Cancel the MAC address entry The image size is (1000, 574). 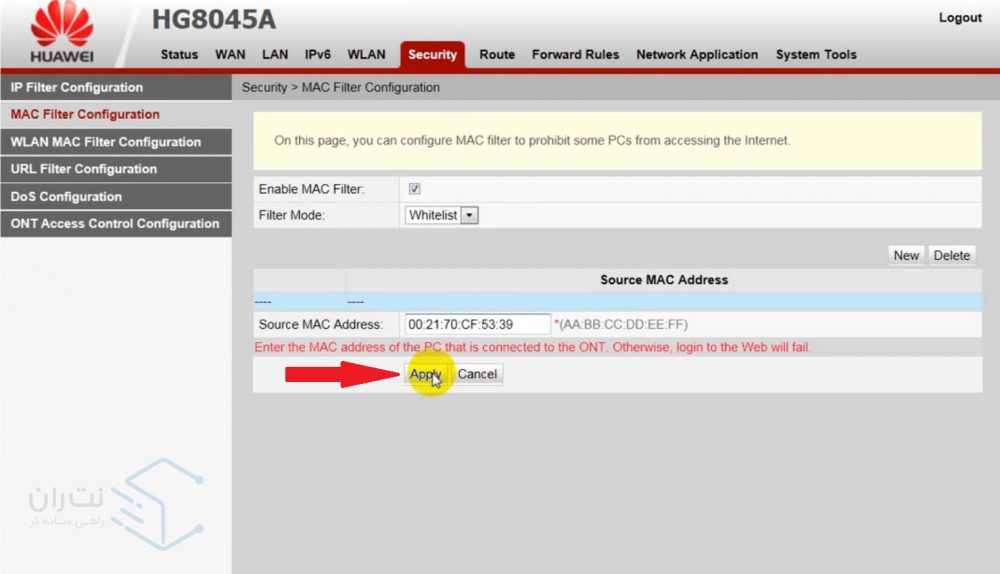(477, 374)
